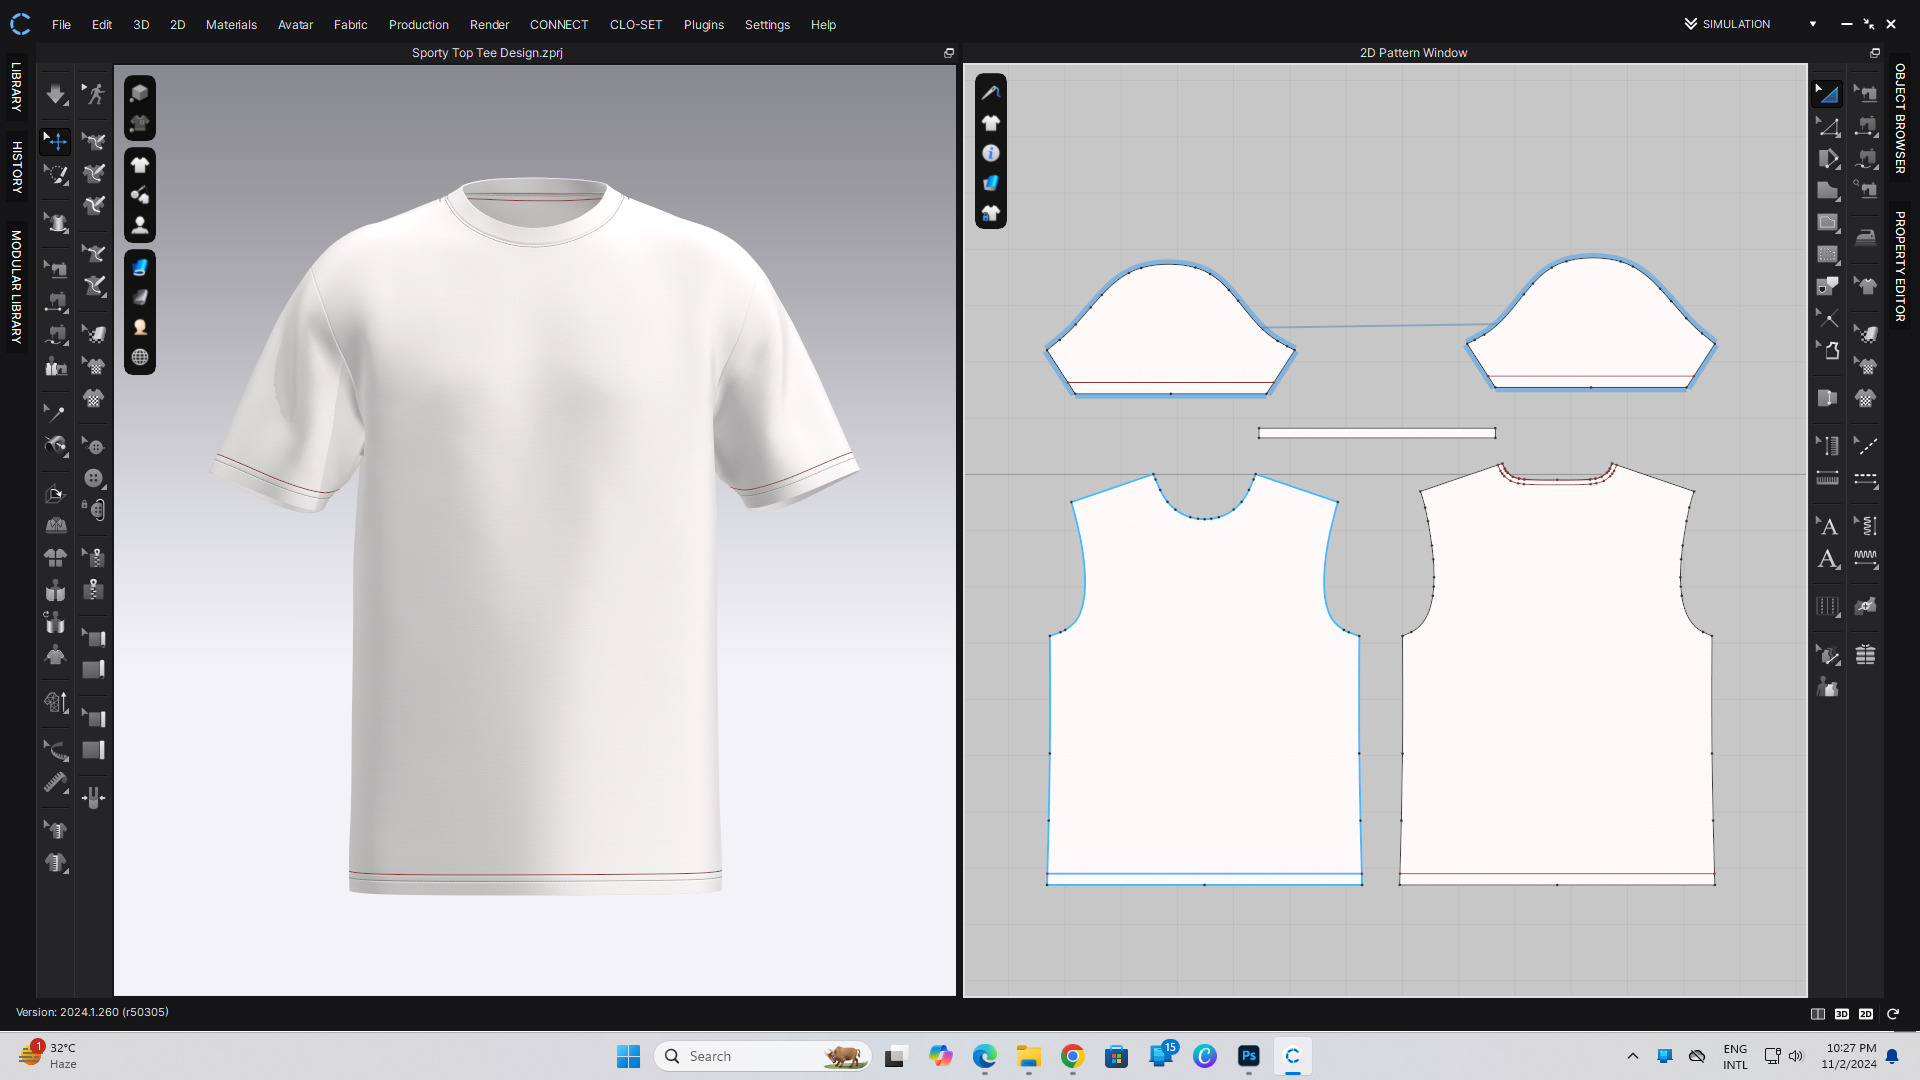Click the split-window layout button in status bar

click(x=1818, y=1014)
